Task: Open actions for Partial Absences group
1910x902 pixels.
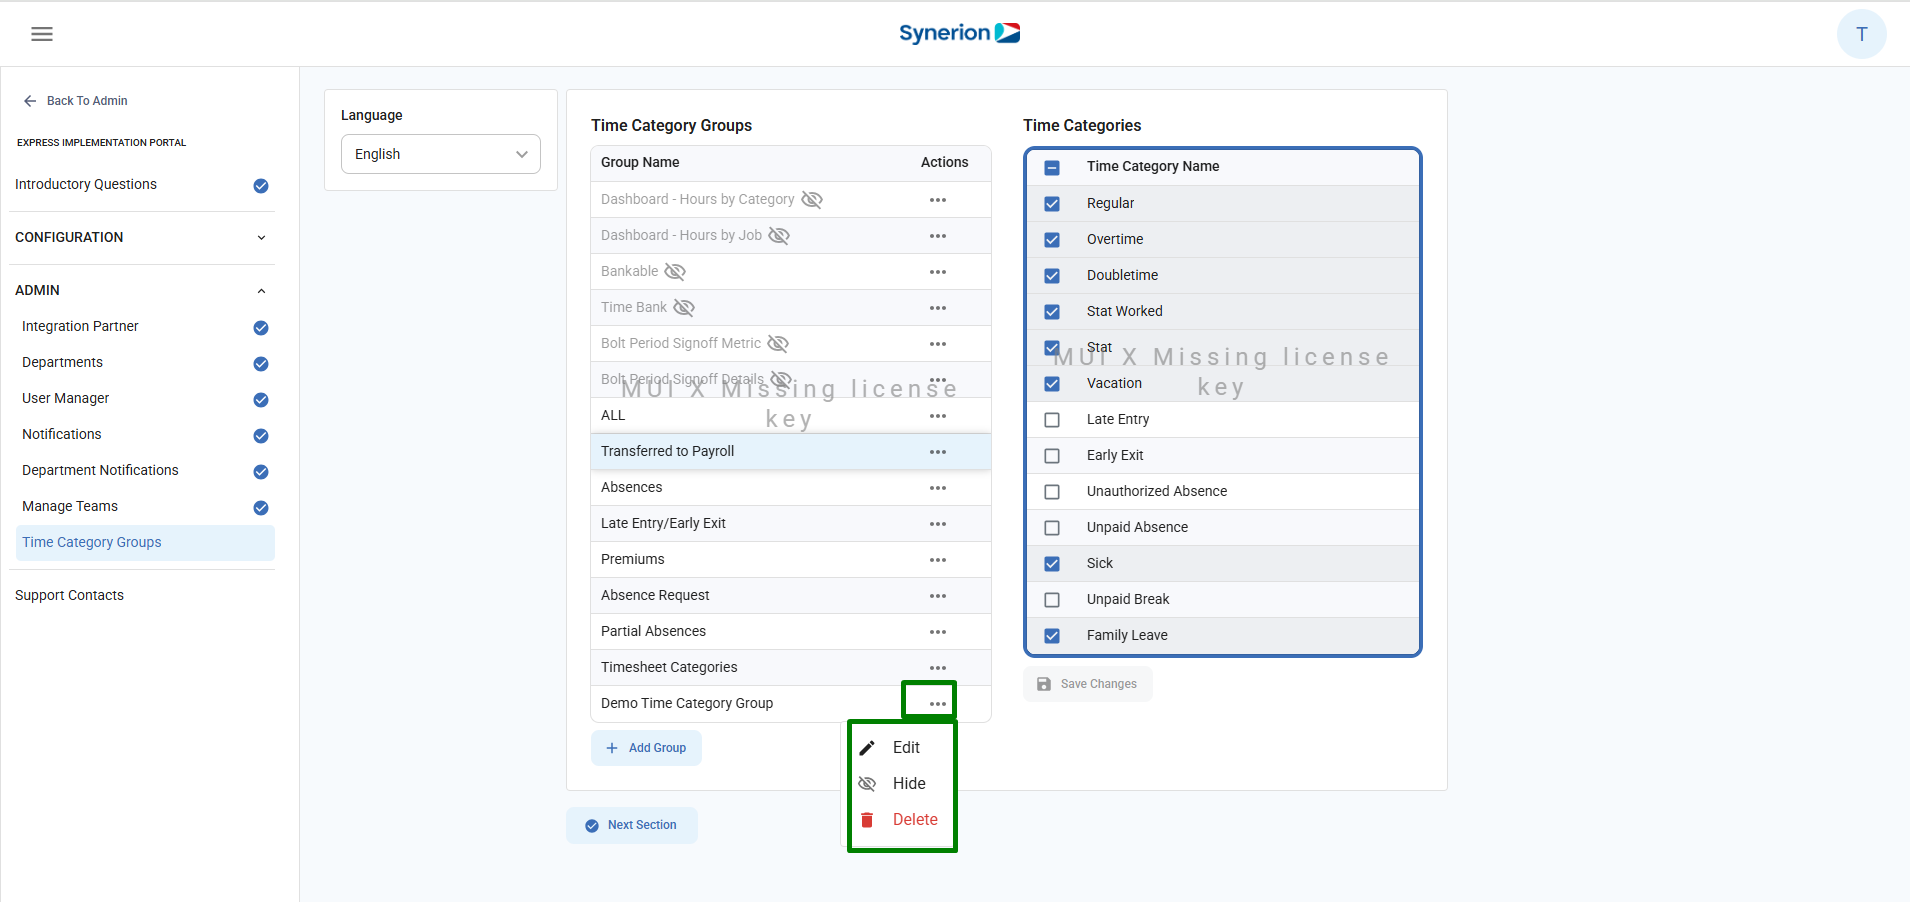Action: (937, 632)
